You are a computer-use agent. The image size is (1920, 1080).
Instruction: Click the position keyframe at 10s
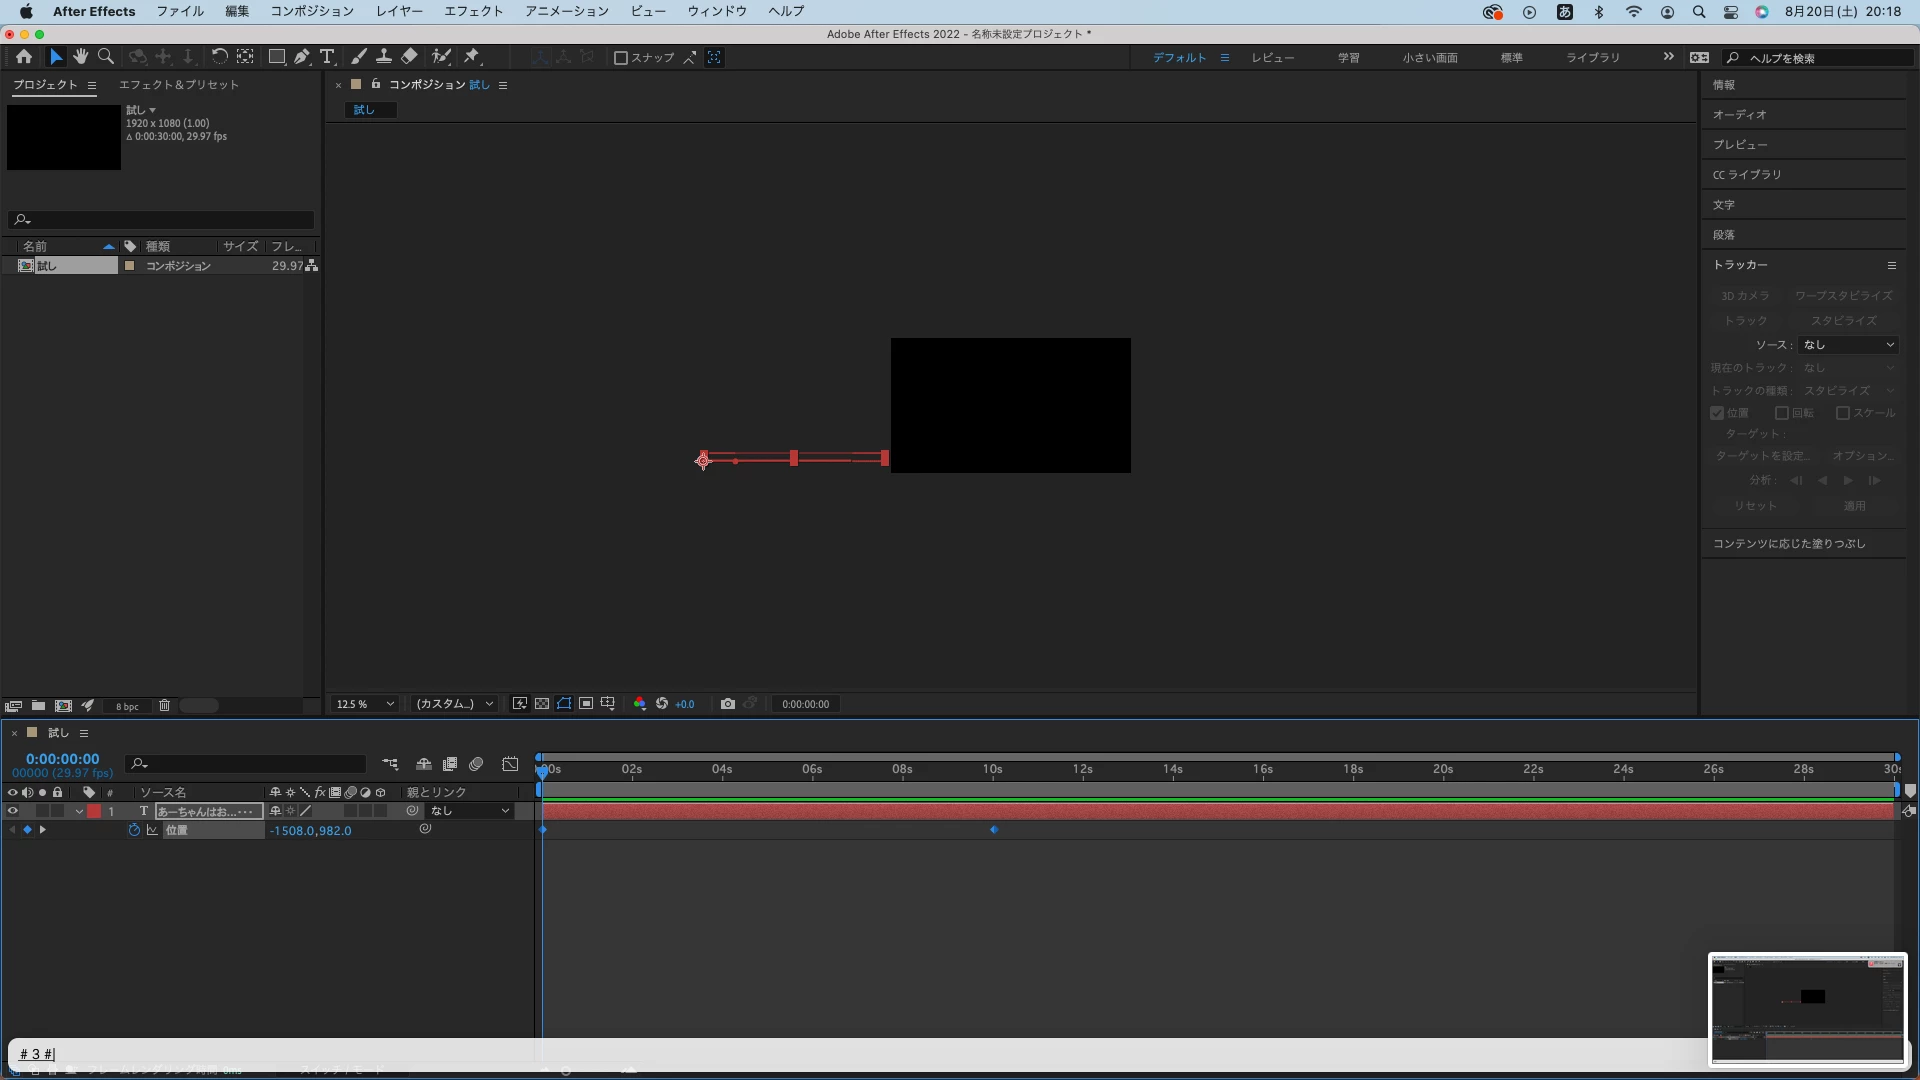point(993,830)
